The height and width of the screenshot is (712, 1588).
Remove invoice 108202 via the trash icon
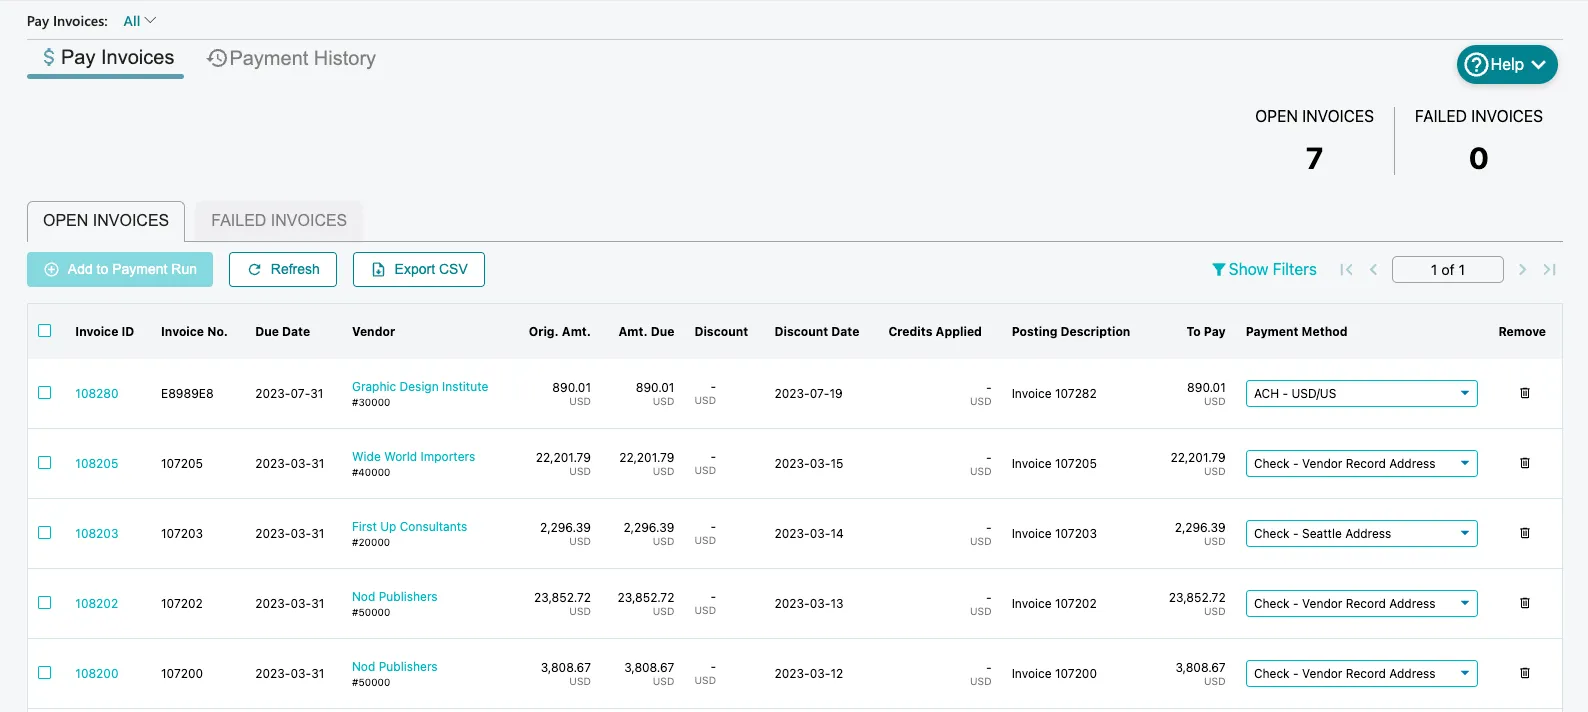click(x=1525, y=603)
